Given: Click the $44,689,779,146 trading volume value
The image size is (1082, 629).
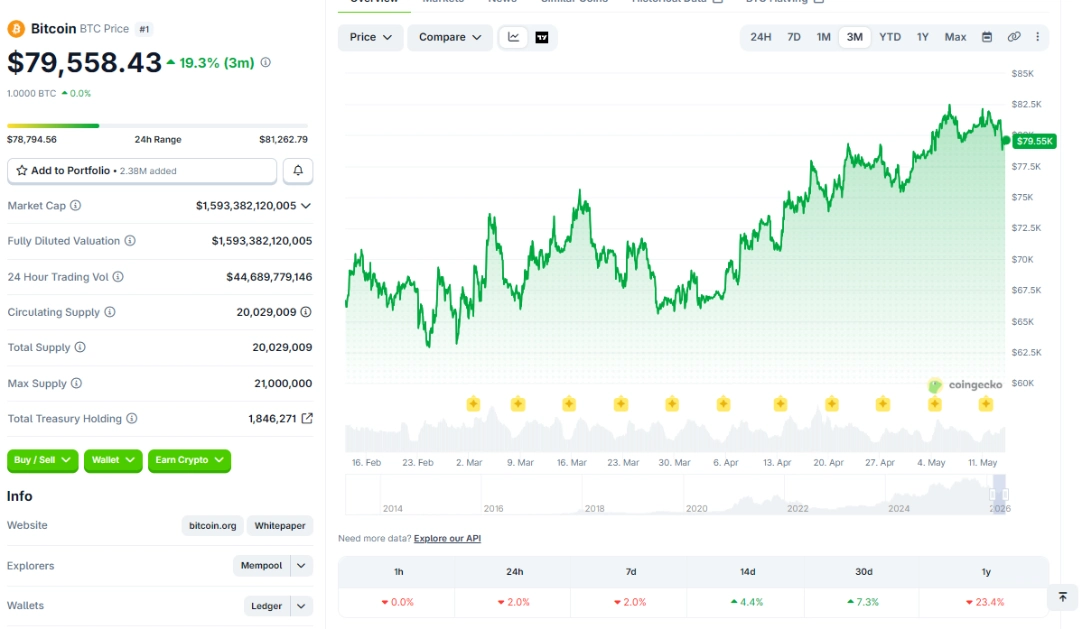Looking at the screenshot, I should [x=269, y=277].
